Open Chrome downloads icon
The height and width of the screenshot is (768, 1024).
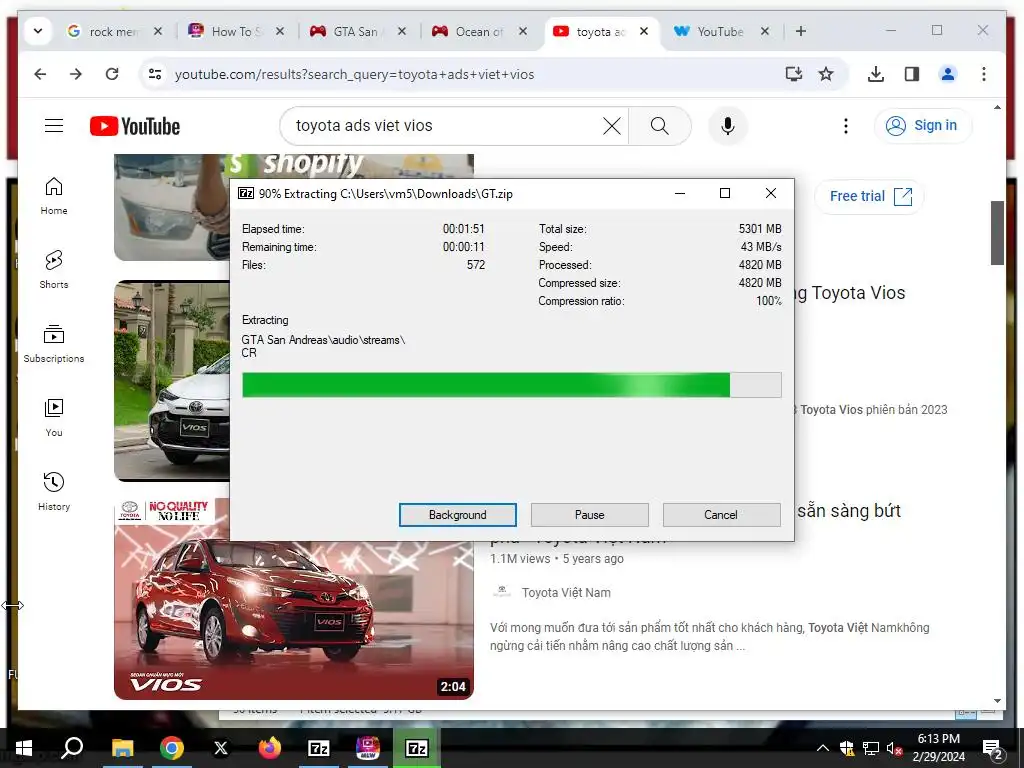pos(876,74)
